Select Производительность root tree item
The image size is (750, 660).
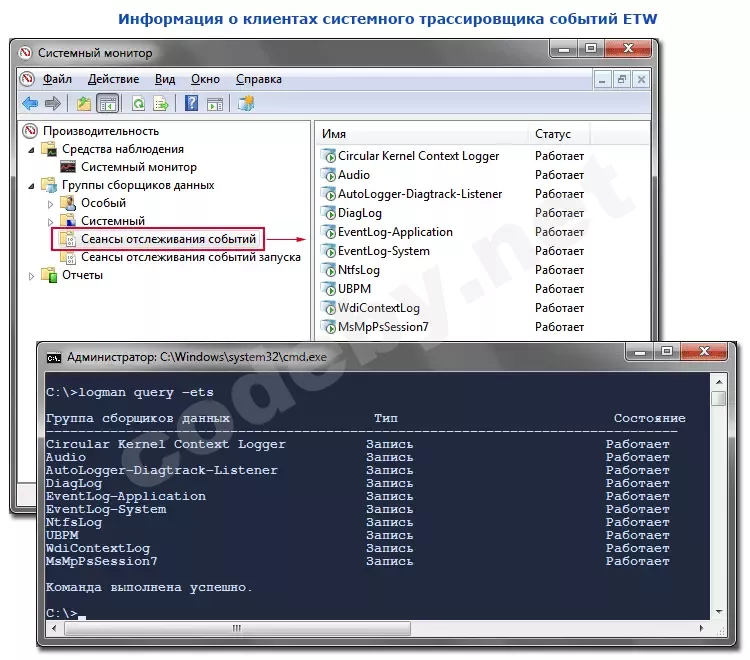[x=100, y=131]
